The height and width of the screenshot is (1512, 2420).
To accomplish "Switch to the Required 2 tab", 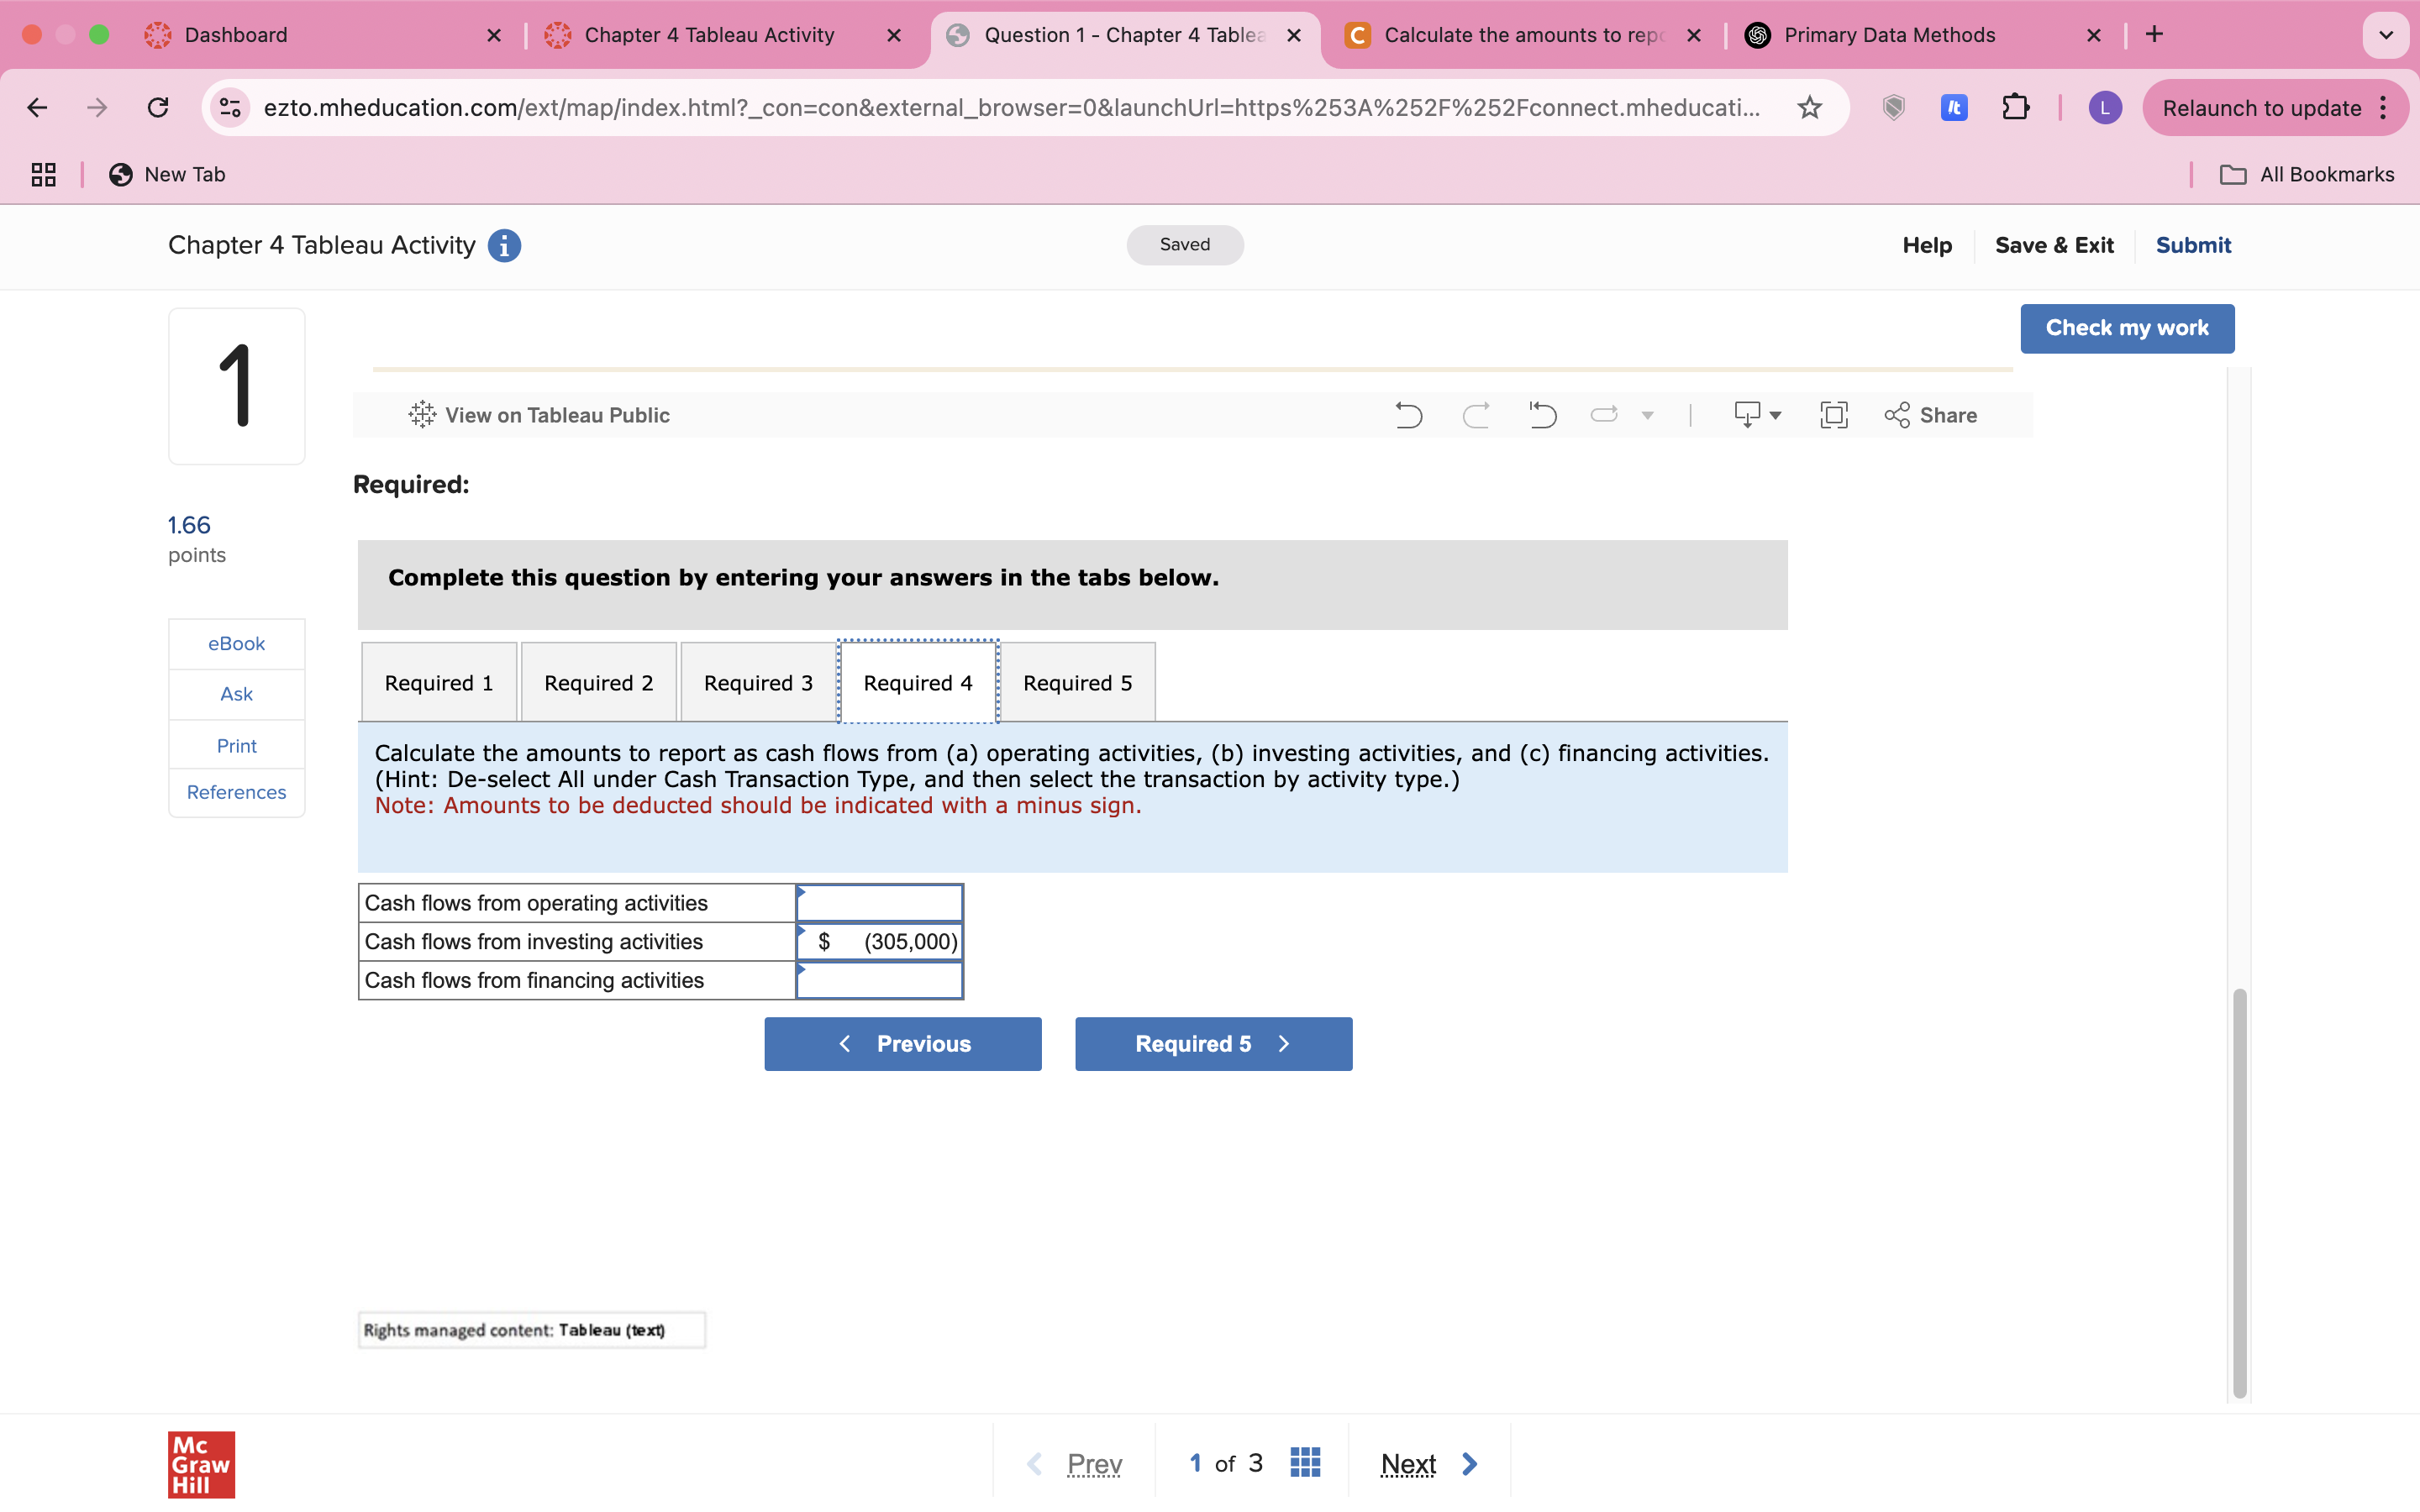I will (x=598, y=683).
